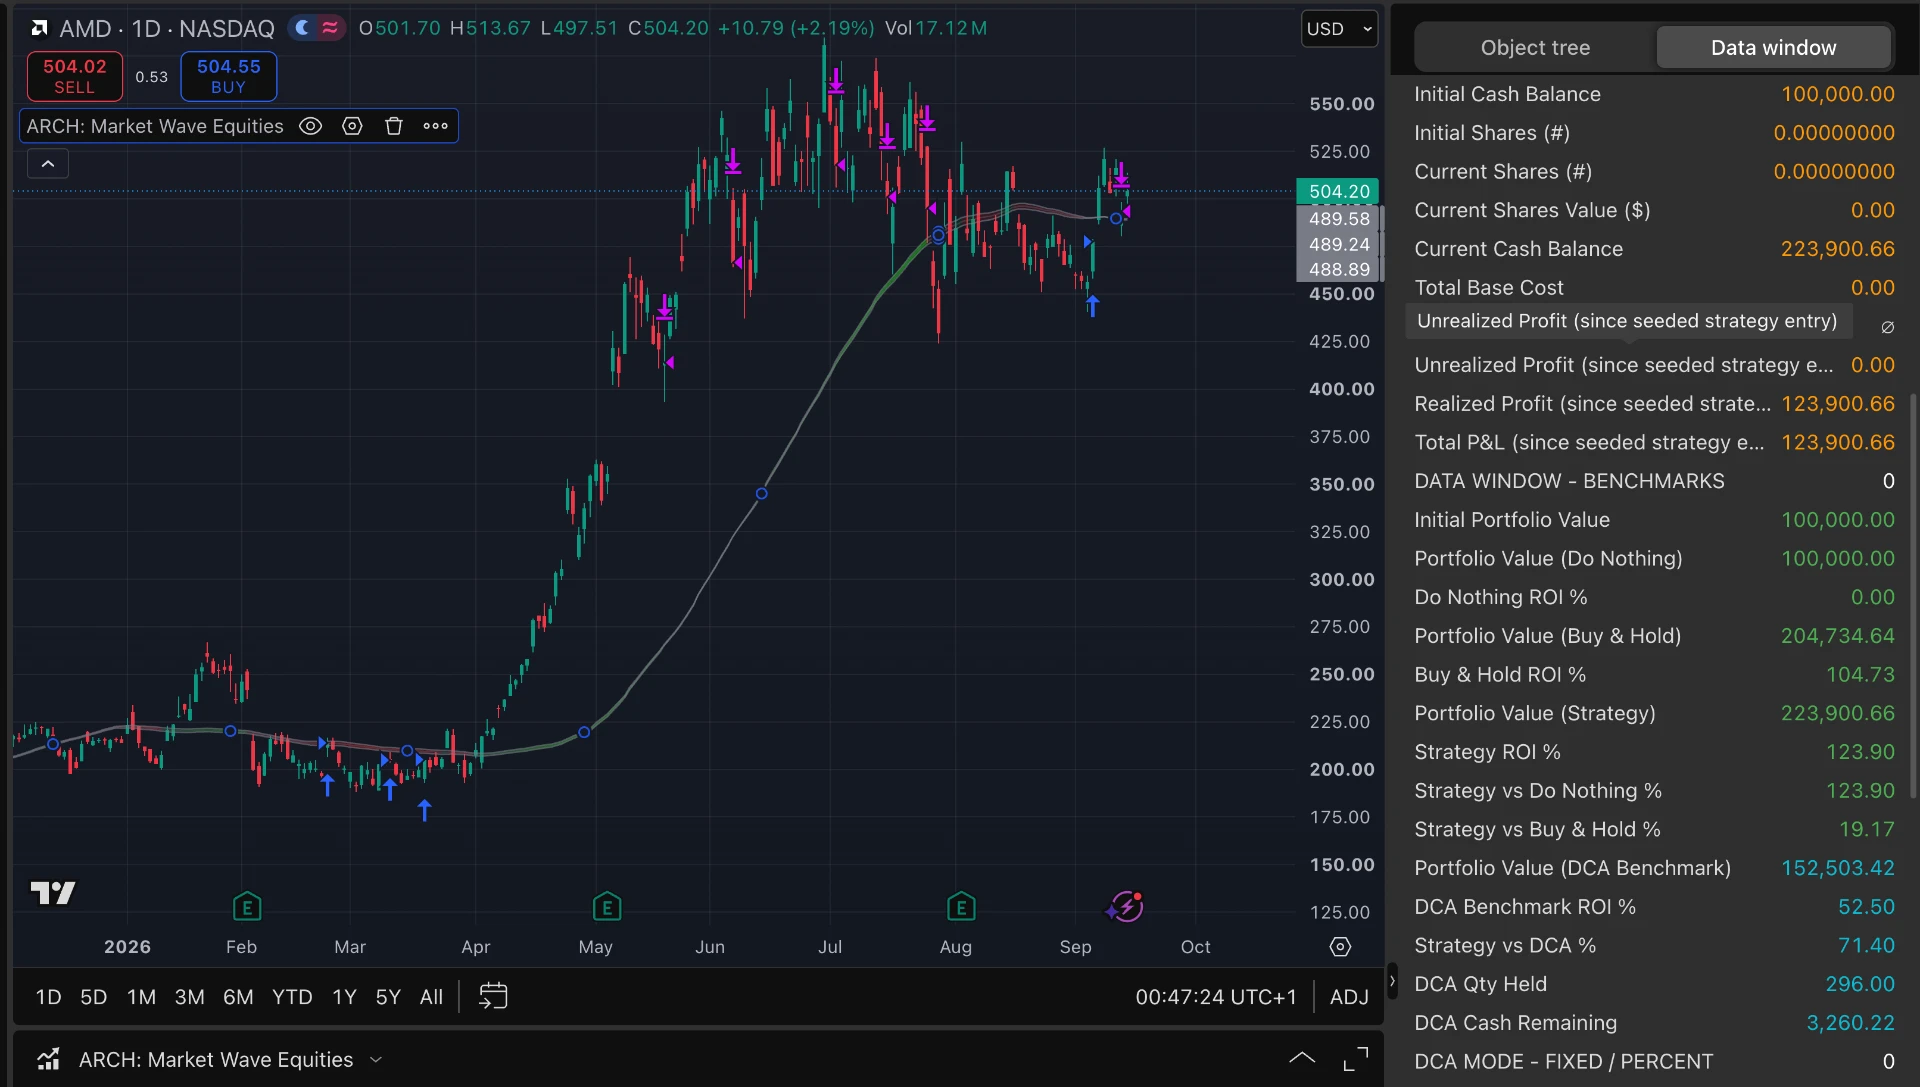Image resolution: width=1920 pixels, height=1087 pixels.
Task: Click the data window vertical scrollbar
Action: coord(1914,596)
